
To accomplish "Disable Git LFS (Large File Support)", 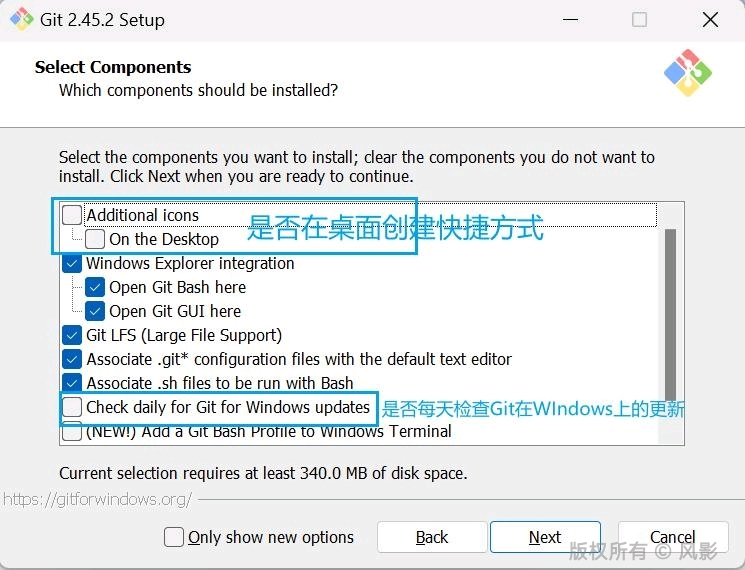I will [73, 335].
